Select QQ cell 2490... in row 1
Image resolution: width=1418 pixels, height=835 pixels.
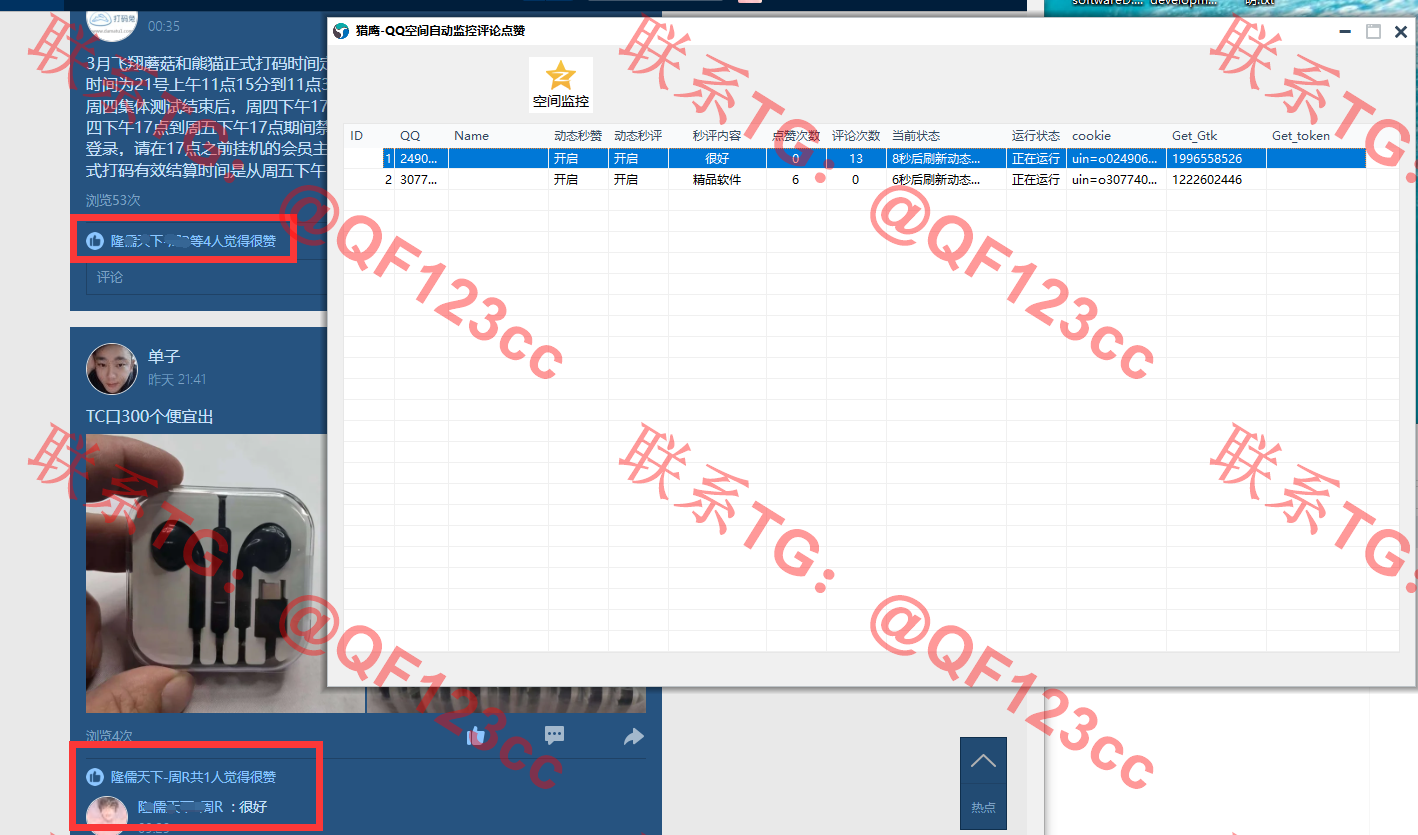point(421,159)
